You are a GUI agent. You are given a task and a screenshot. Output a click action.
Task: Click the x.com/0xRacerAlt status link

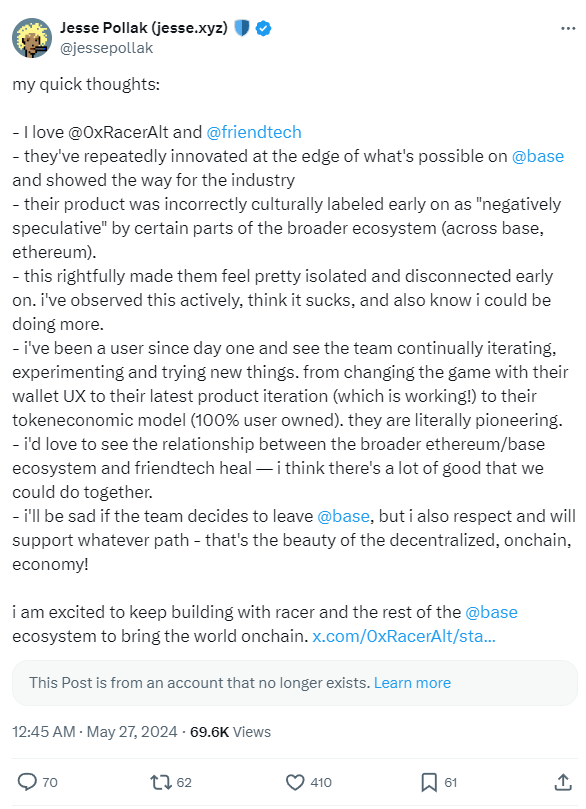[x=404, y=636]
